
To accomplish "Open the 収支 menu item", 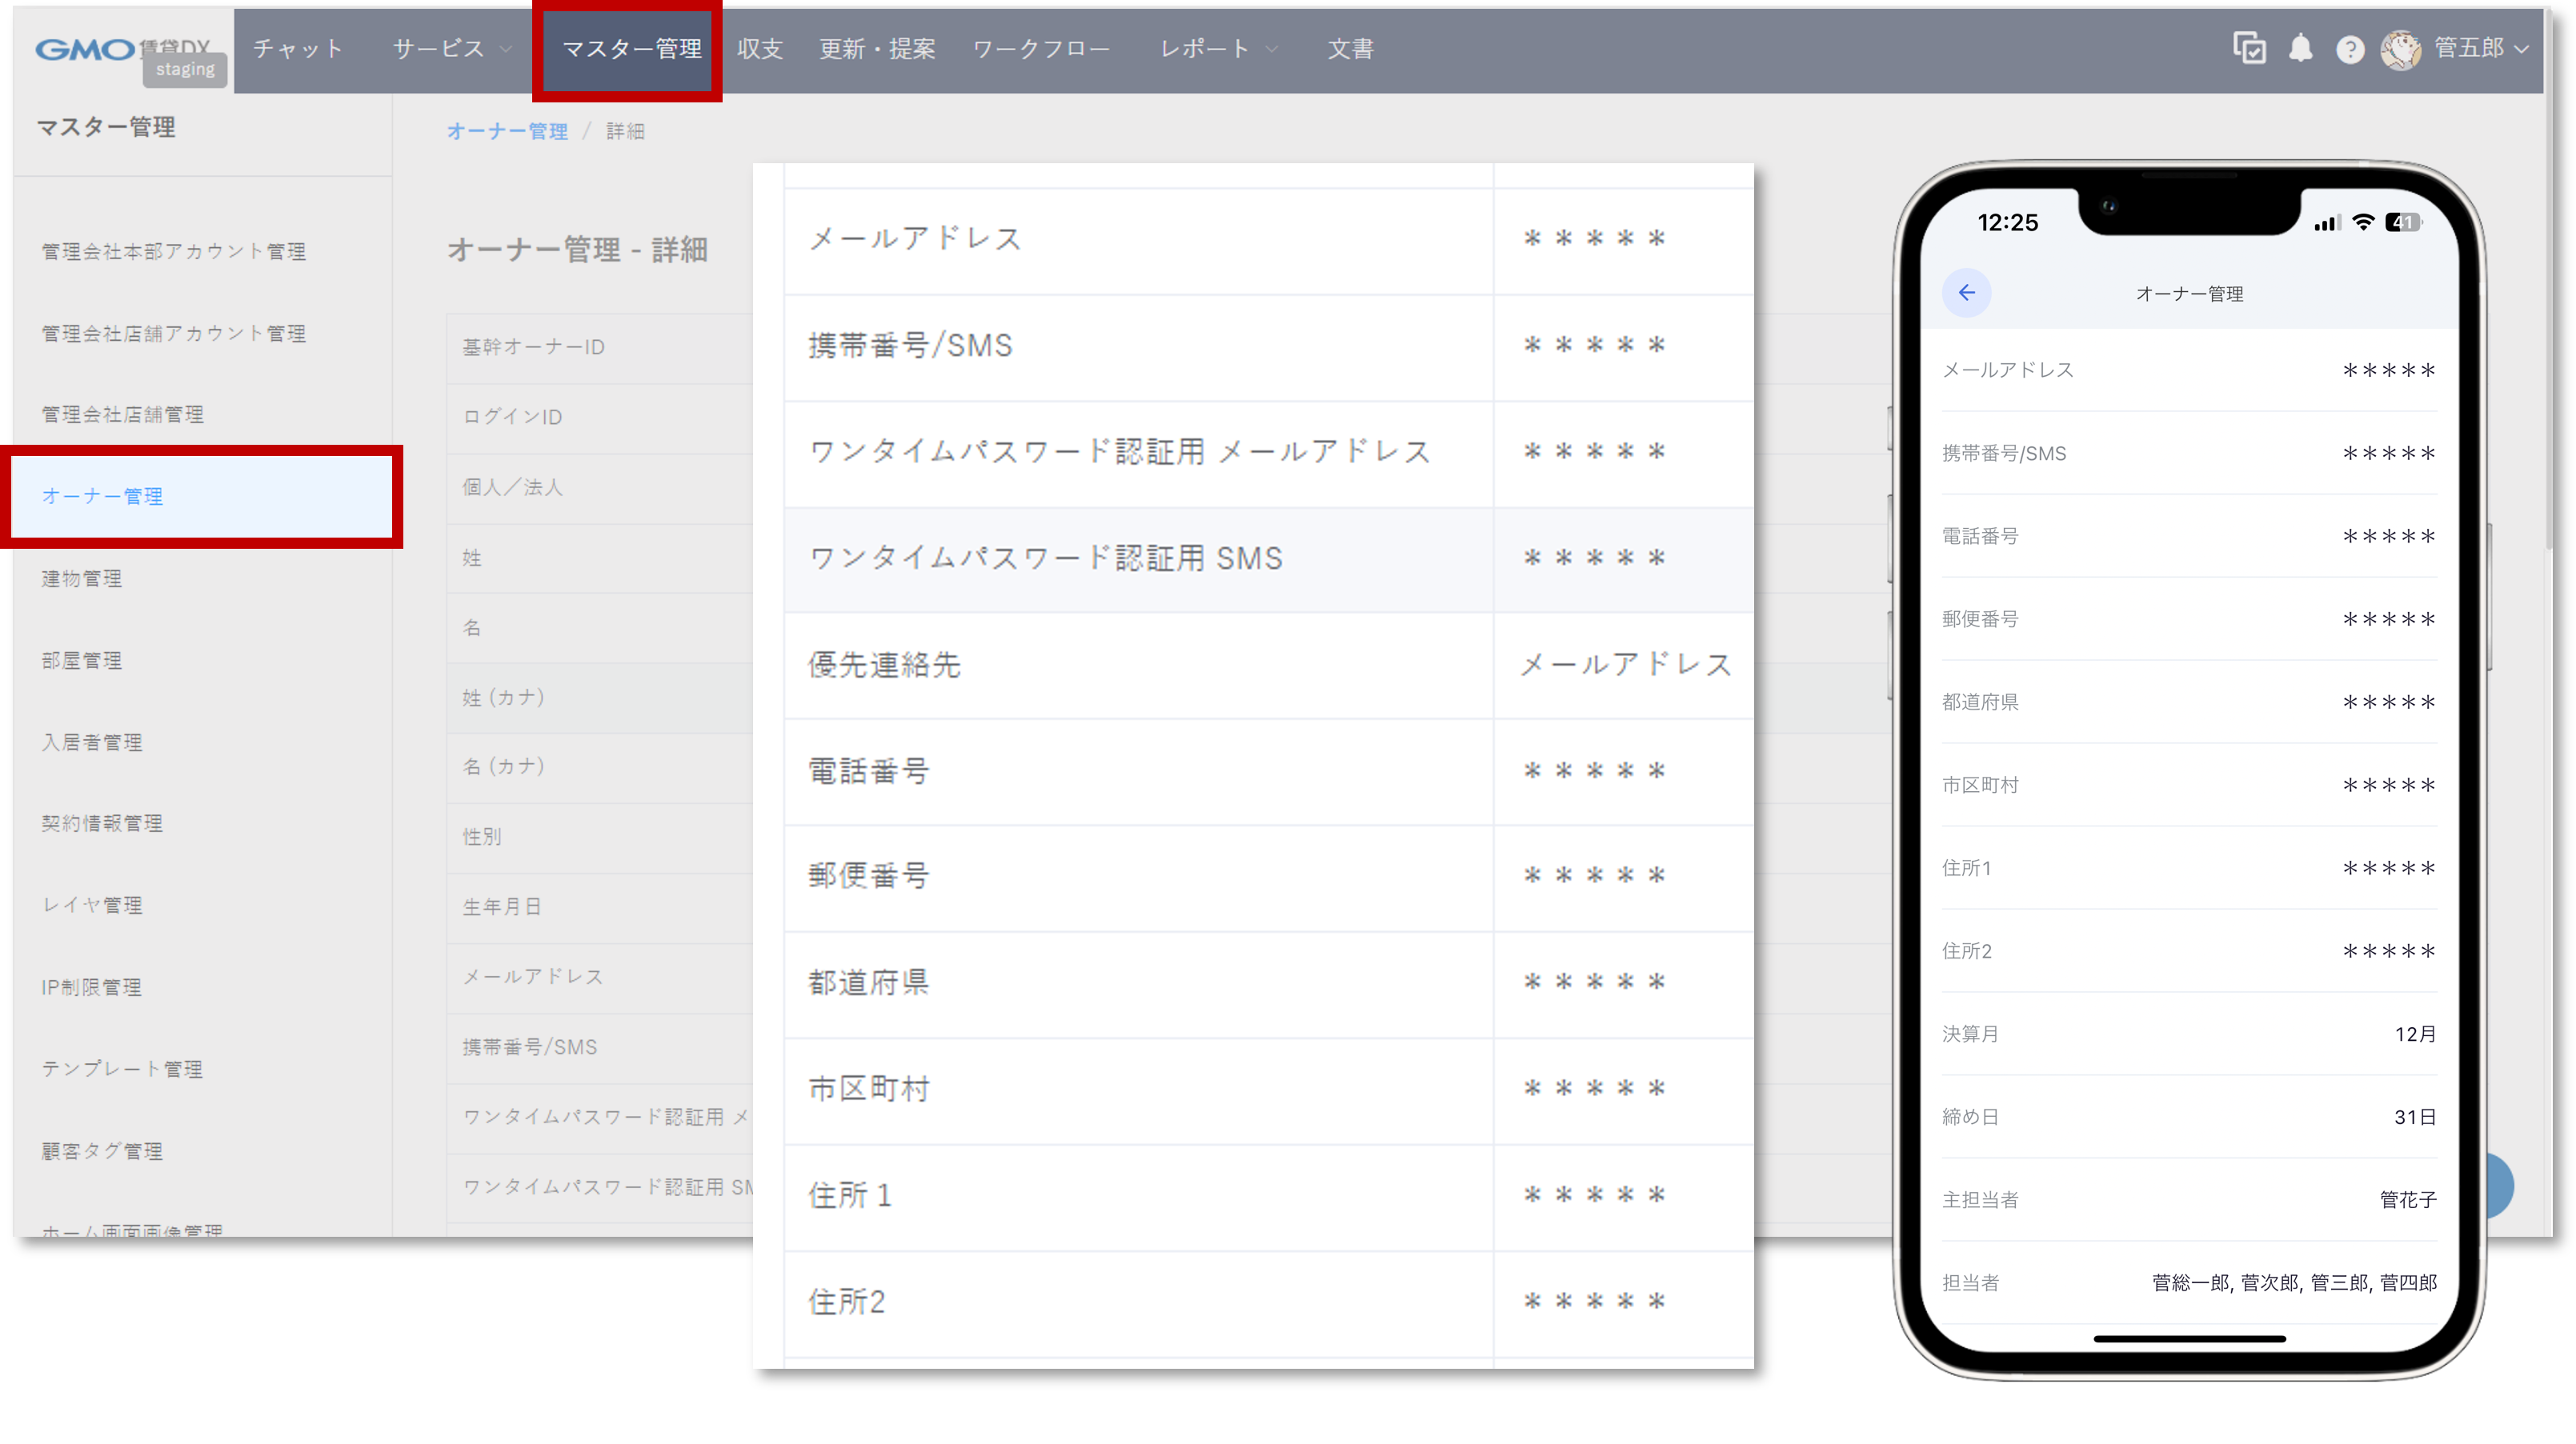I will (x=760, y=48).
